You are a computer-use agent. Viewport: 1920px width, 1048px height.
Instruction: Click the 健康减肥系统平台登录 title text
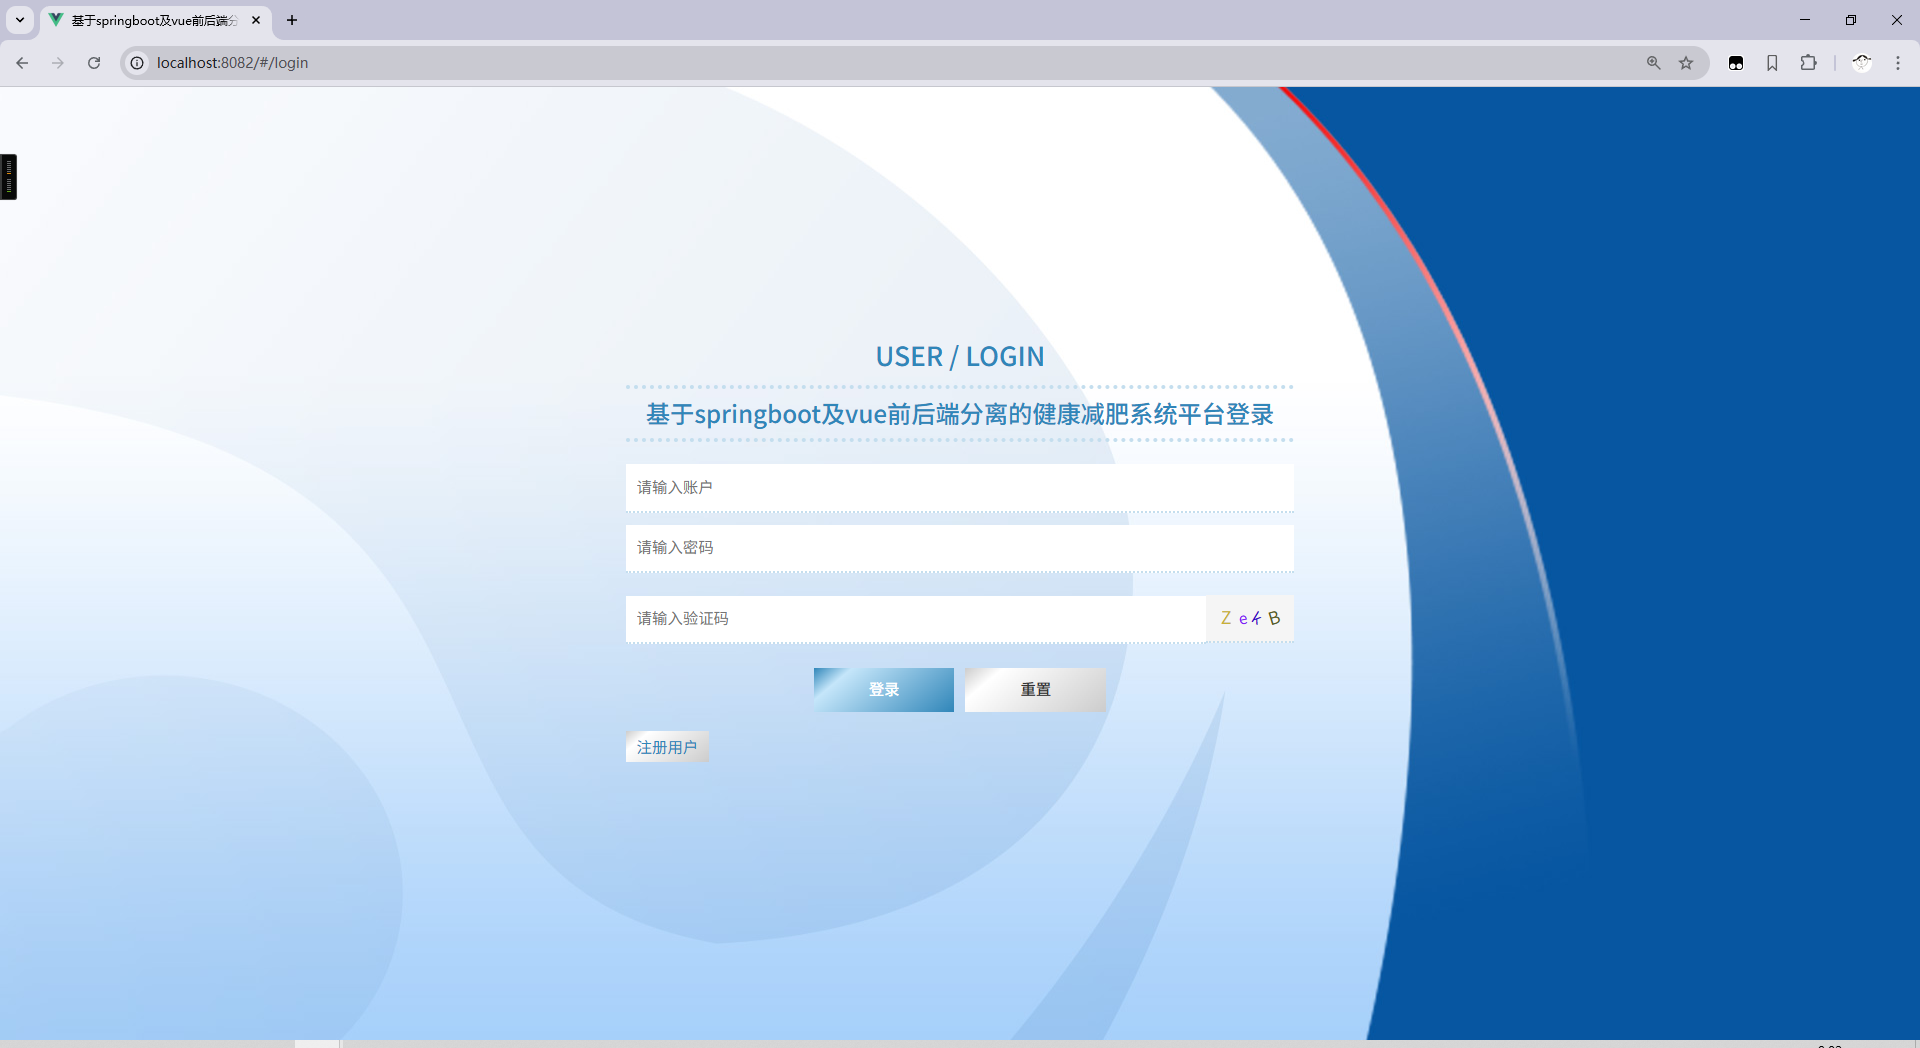point(1153,414)
